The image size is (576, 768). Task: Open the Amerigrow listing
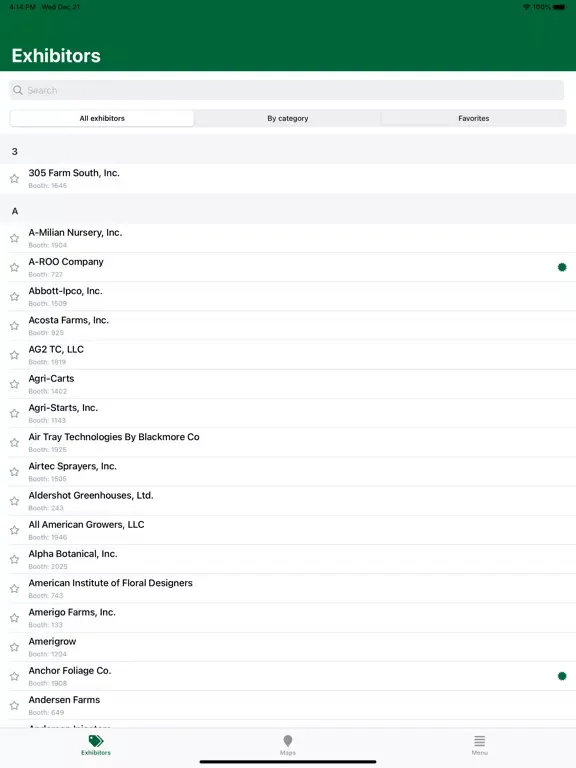[288, 647]
